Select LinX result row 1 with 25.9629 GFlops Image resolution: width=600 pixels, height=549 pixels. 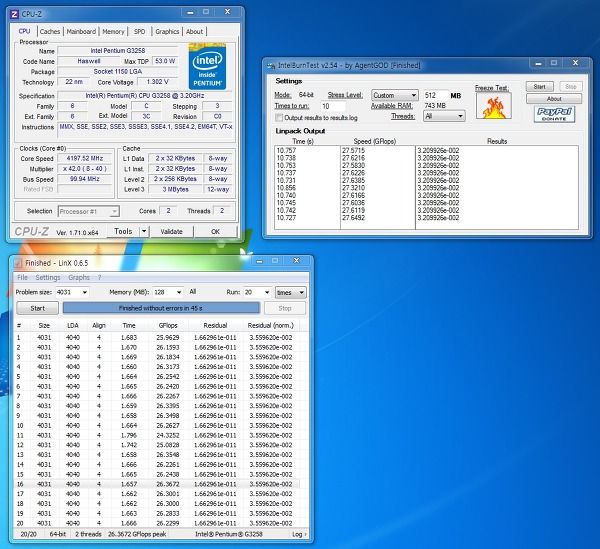(x=156, y=337)
